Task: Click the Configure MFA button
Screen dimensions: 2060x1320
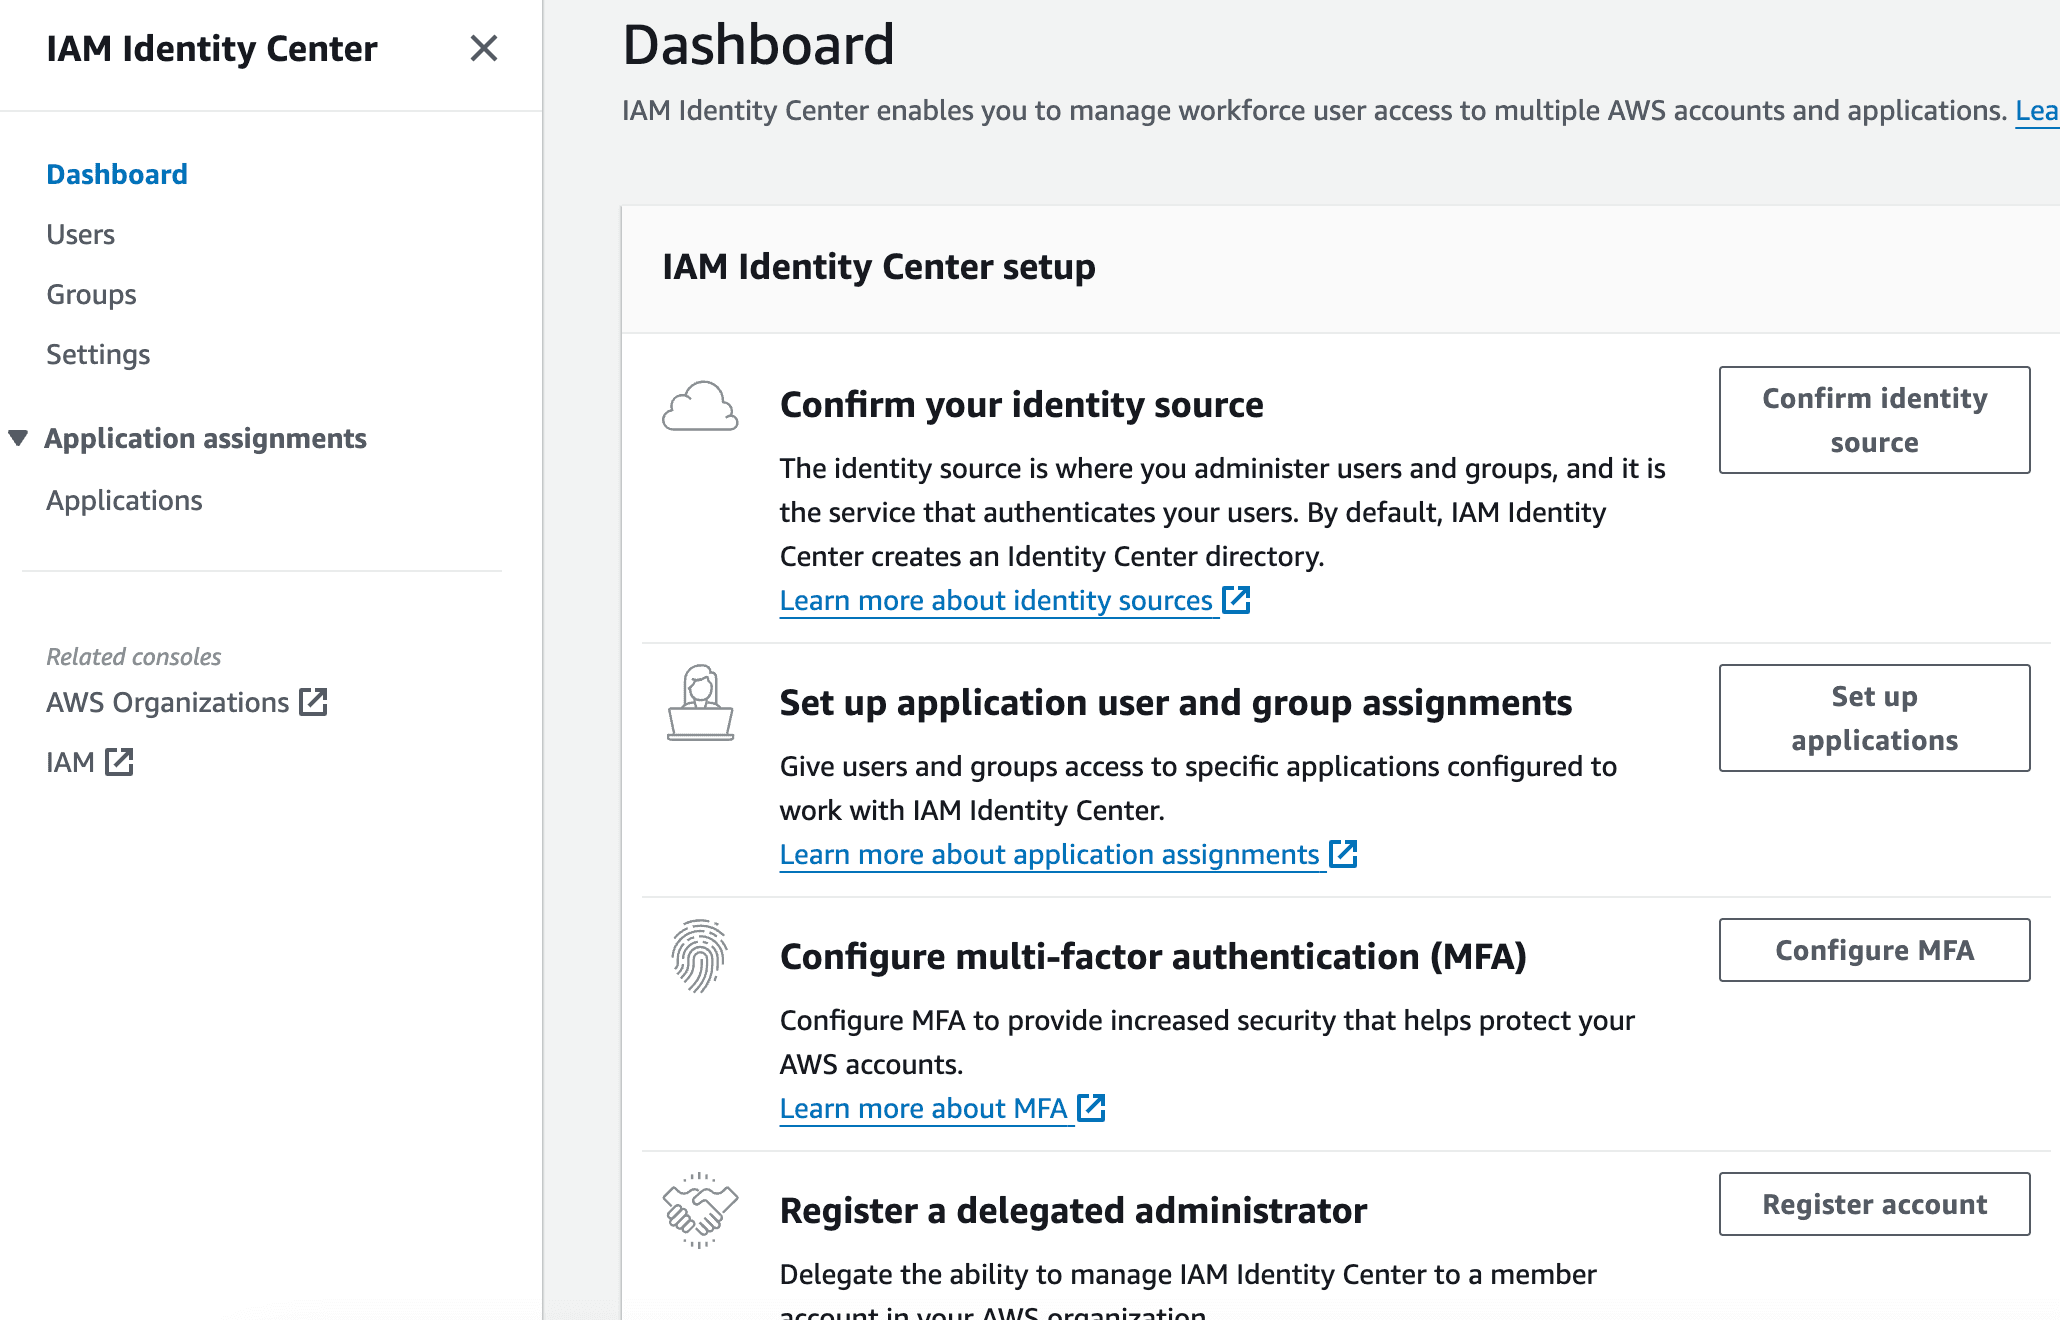Action: pyautogui.click(x=1874, y=950)
